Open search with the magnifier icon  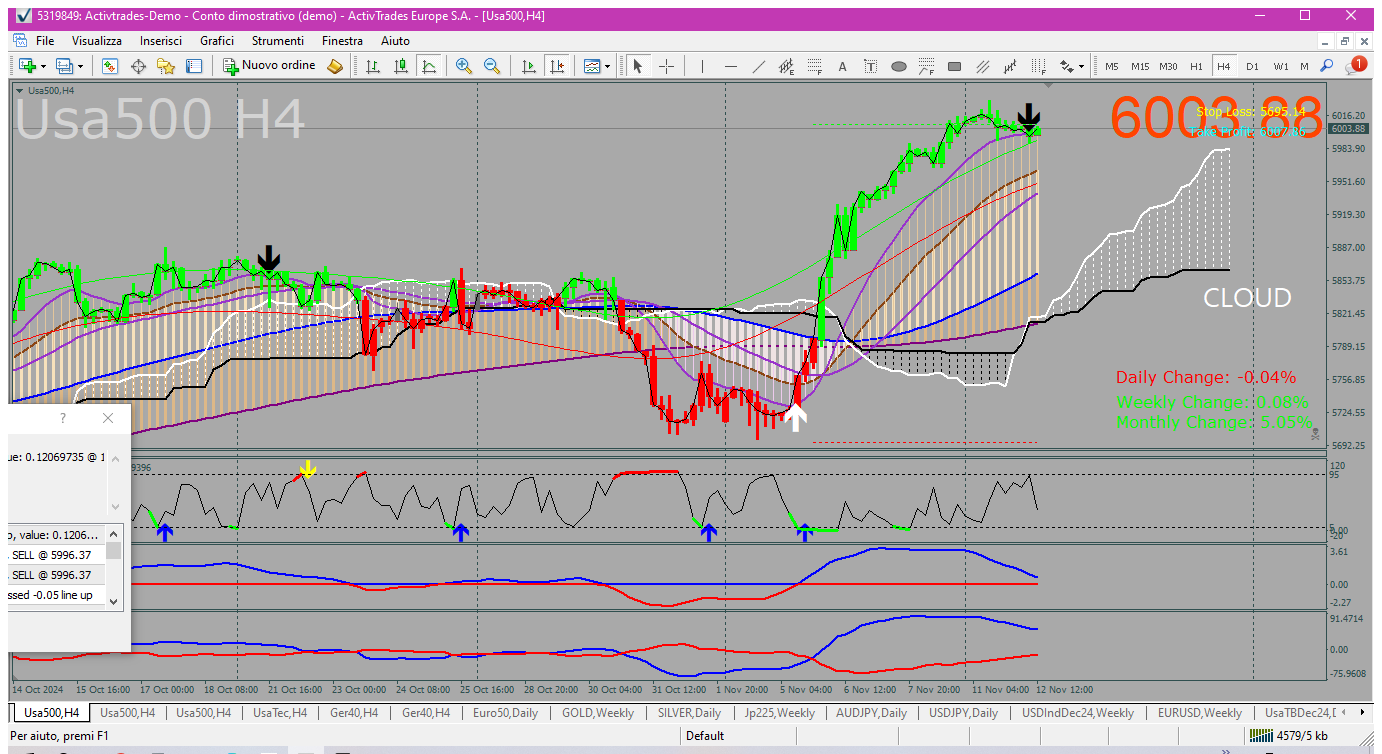pos(1327,66)
